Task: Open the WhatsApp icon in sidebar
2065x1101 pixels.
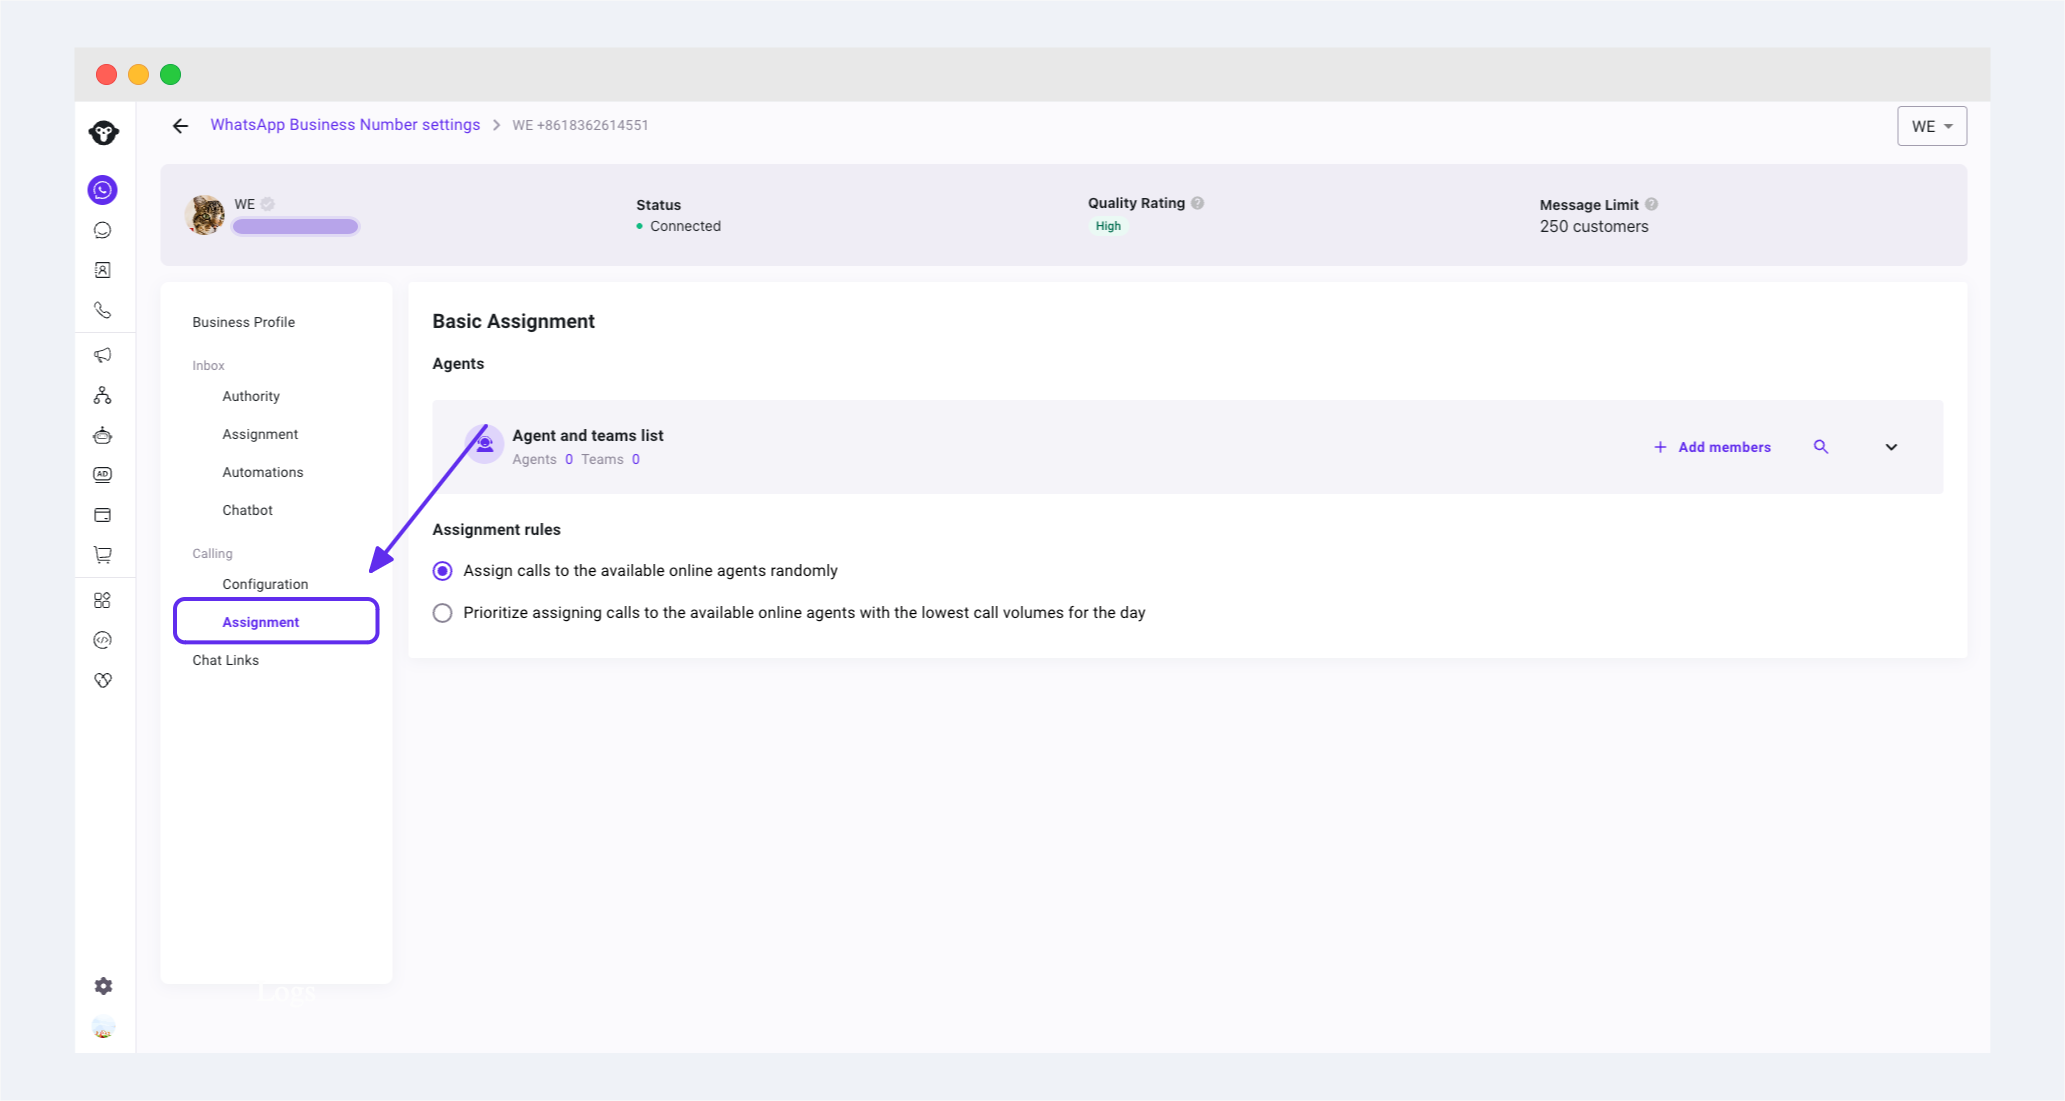Action: point(102,189)
